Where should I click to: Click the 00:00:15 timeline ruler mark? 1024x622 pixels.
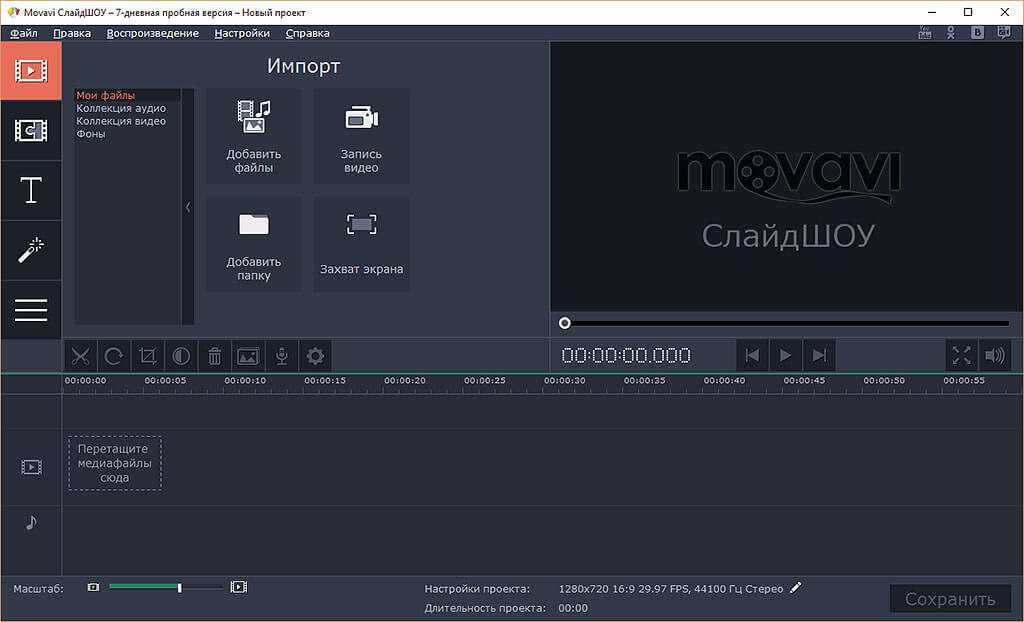[325, 380]
